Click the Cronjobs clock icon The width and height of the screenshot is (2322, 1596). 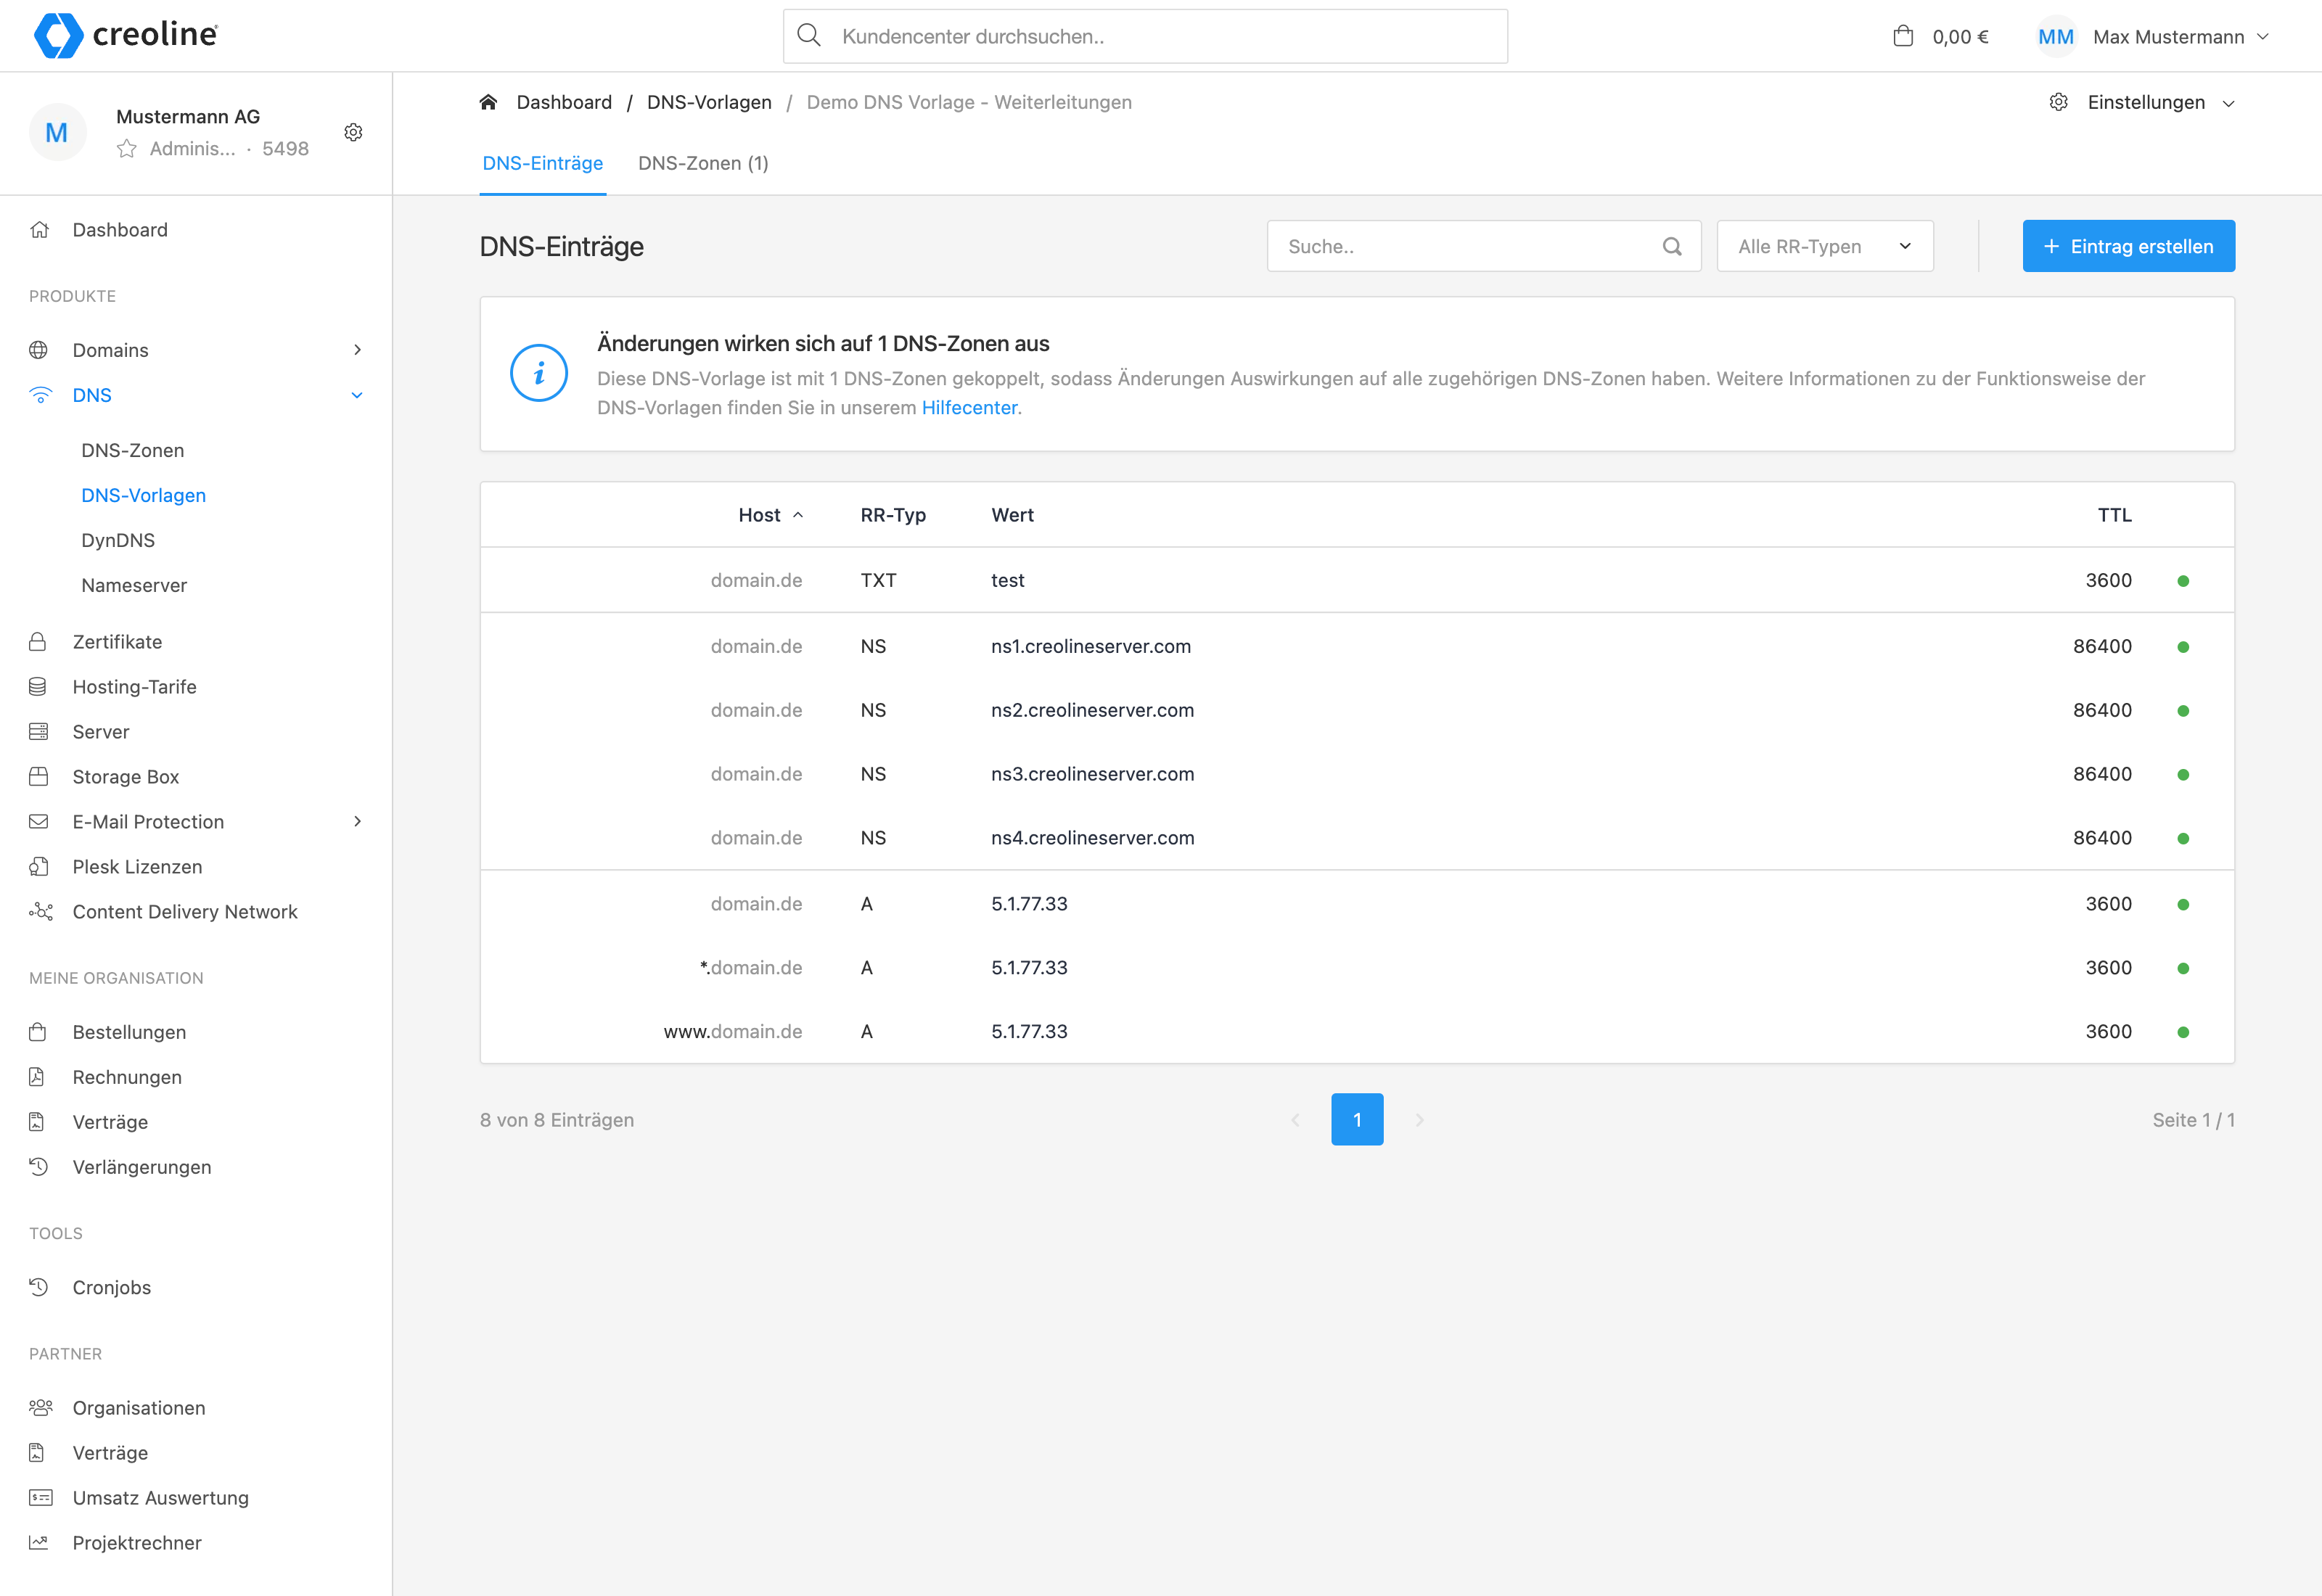[x=39, y=1287]
